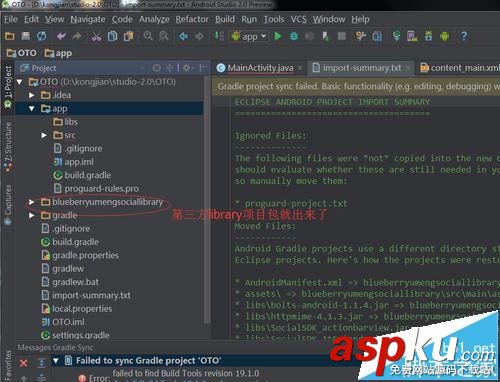Expand the .idea folder
500x382 pixels.
tap(32, 95)
